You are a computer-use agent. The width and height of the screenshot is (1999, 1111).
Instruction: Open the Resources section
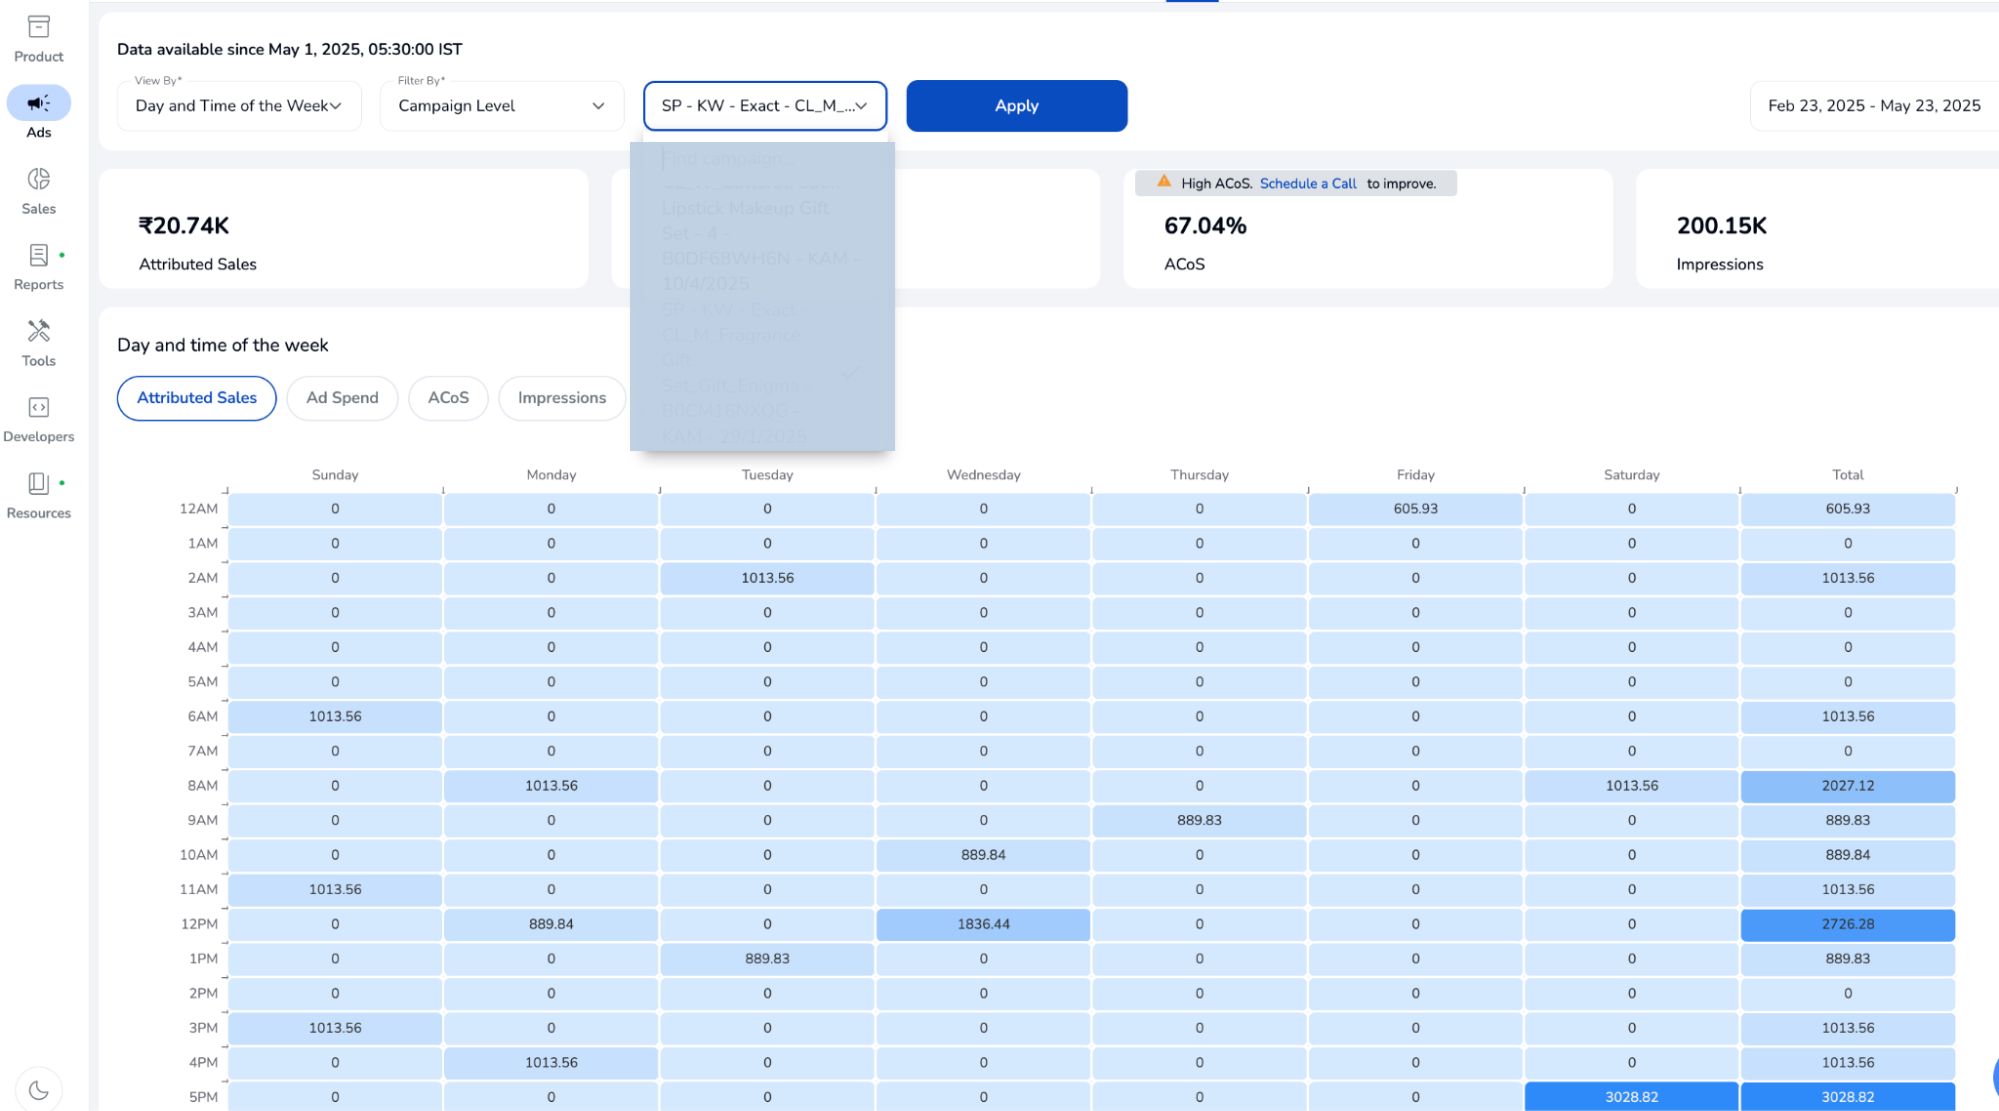pos(38,496)
